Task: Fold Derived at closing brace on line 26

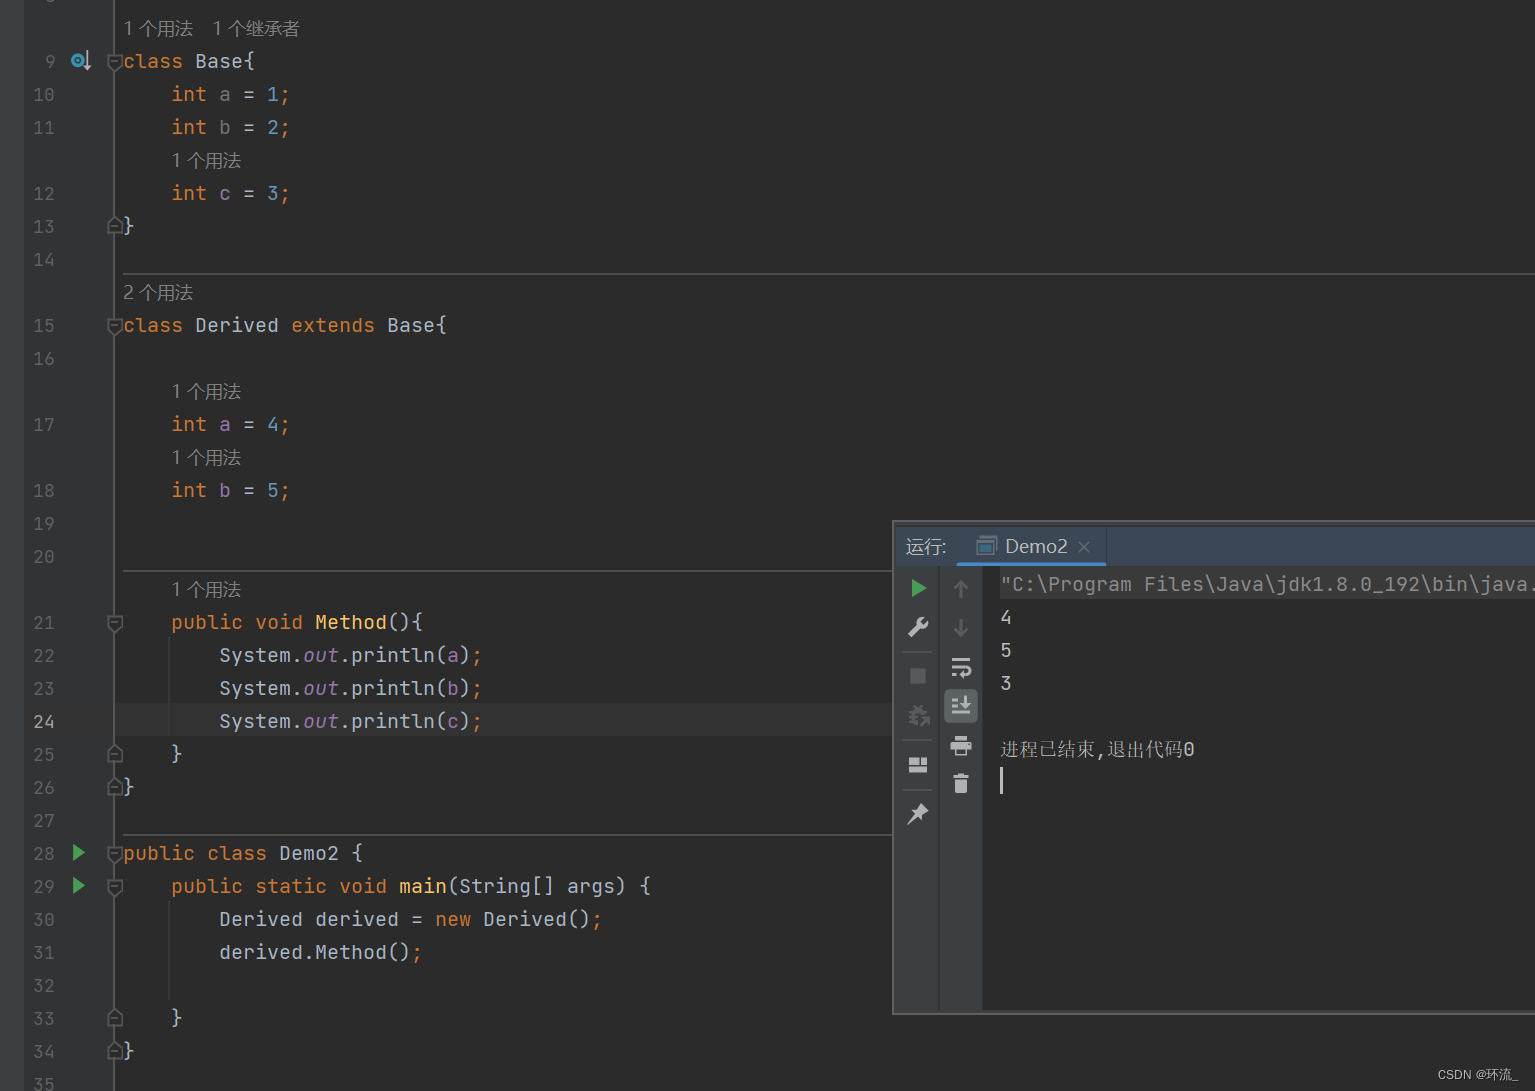Action: click(x=115, y=787)
